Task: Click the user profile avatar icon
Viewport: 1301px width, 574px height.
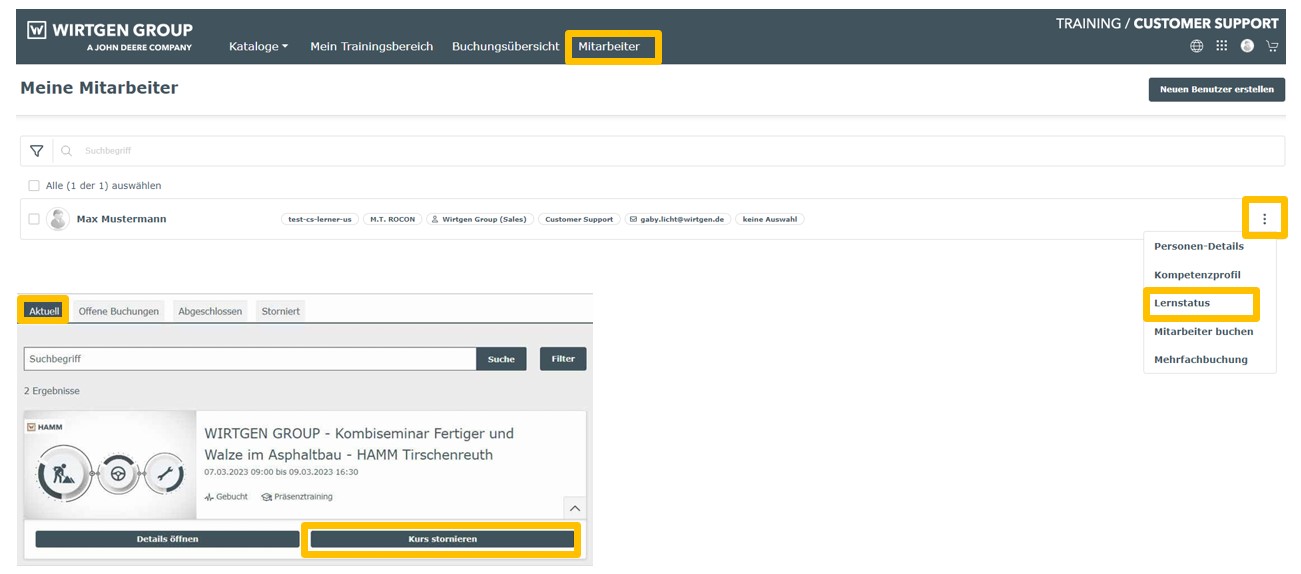Action: (x=1247, y=46)
